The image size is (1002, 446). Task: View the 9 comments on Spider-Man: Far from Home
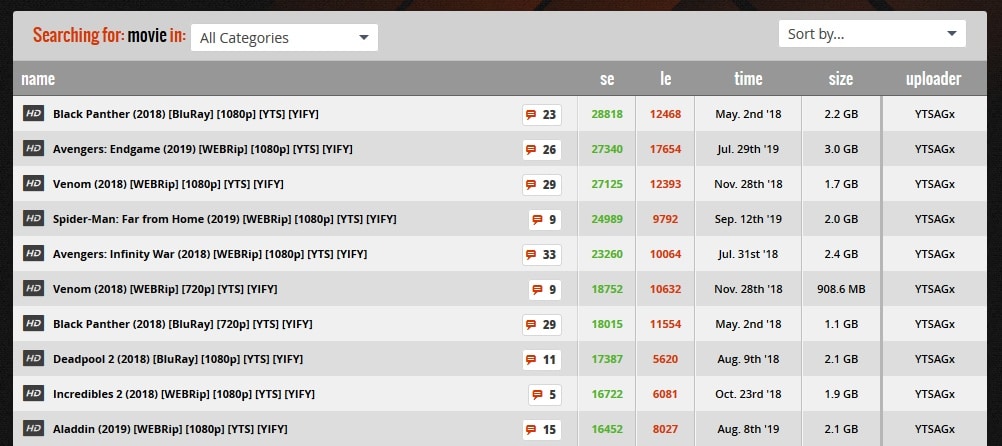tap(544, 220)
